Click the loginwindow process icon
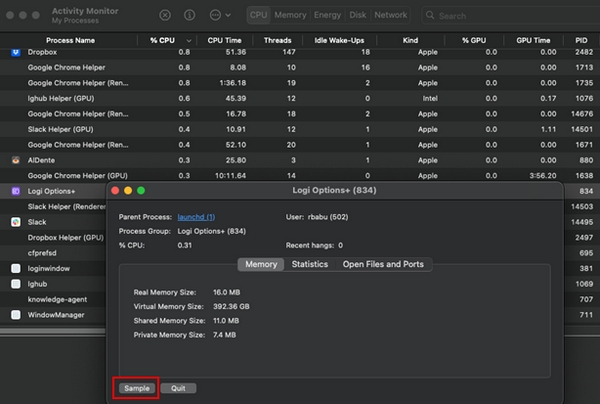 (x=16, y=269)
